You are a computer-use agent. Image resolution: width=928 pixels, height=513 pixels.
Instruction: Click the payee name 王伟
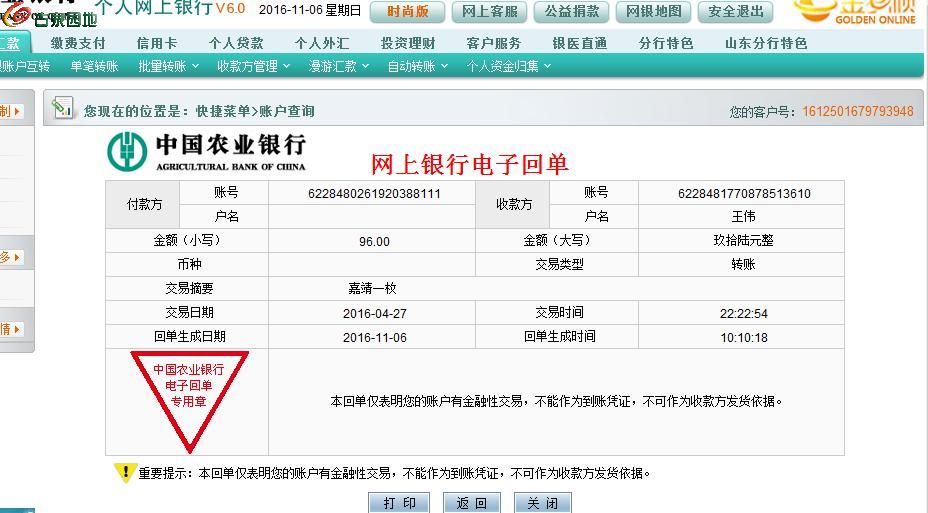coord(743,217)
